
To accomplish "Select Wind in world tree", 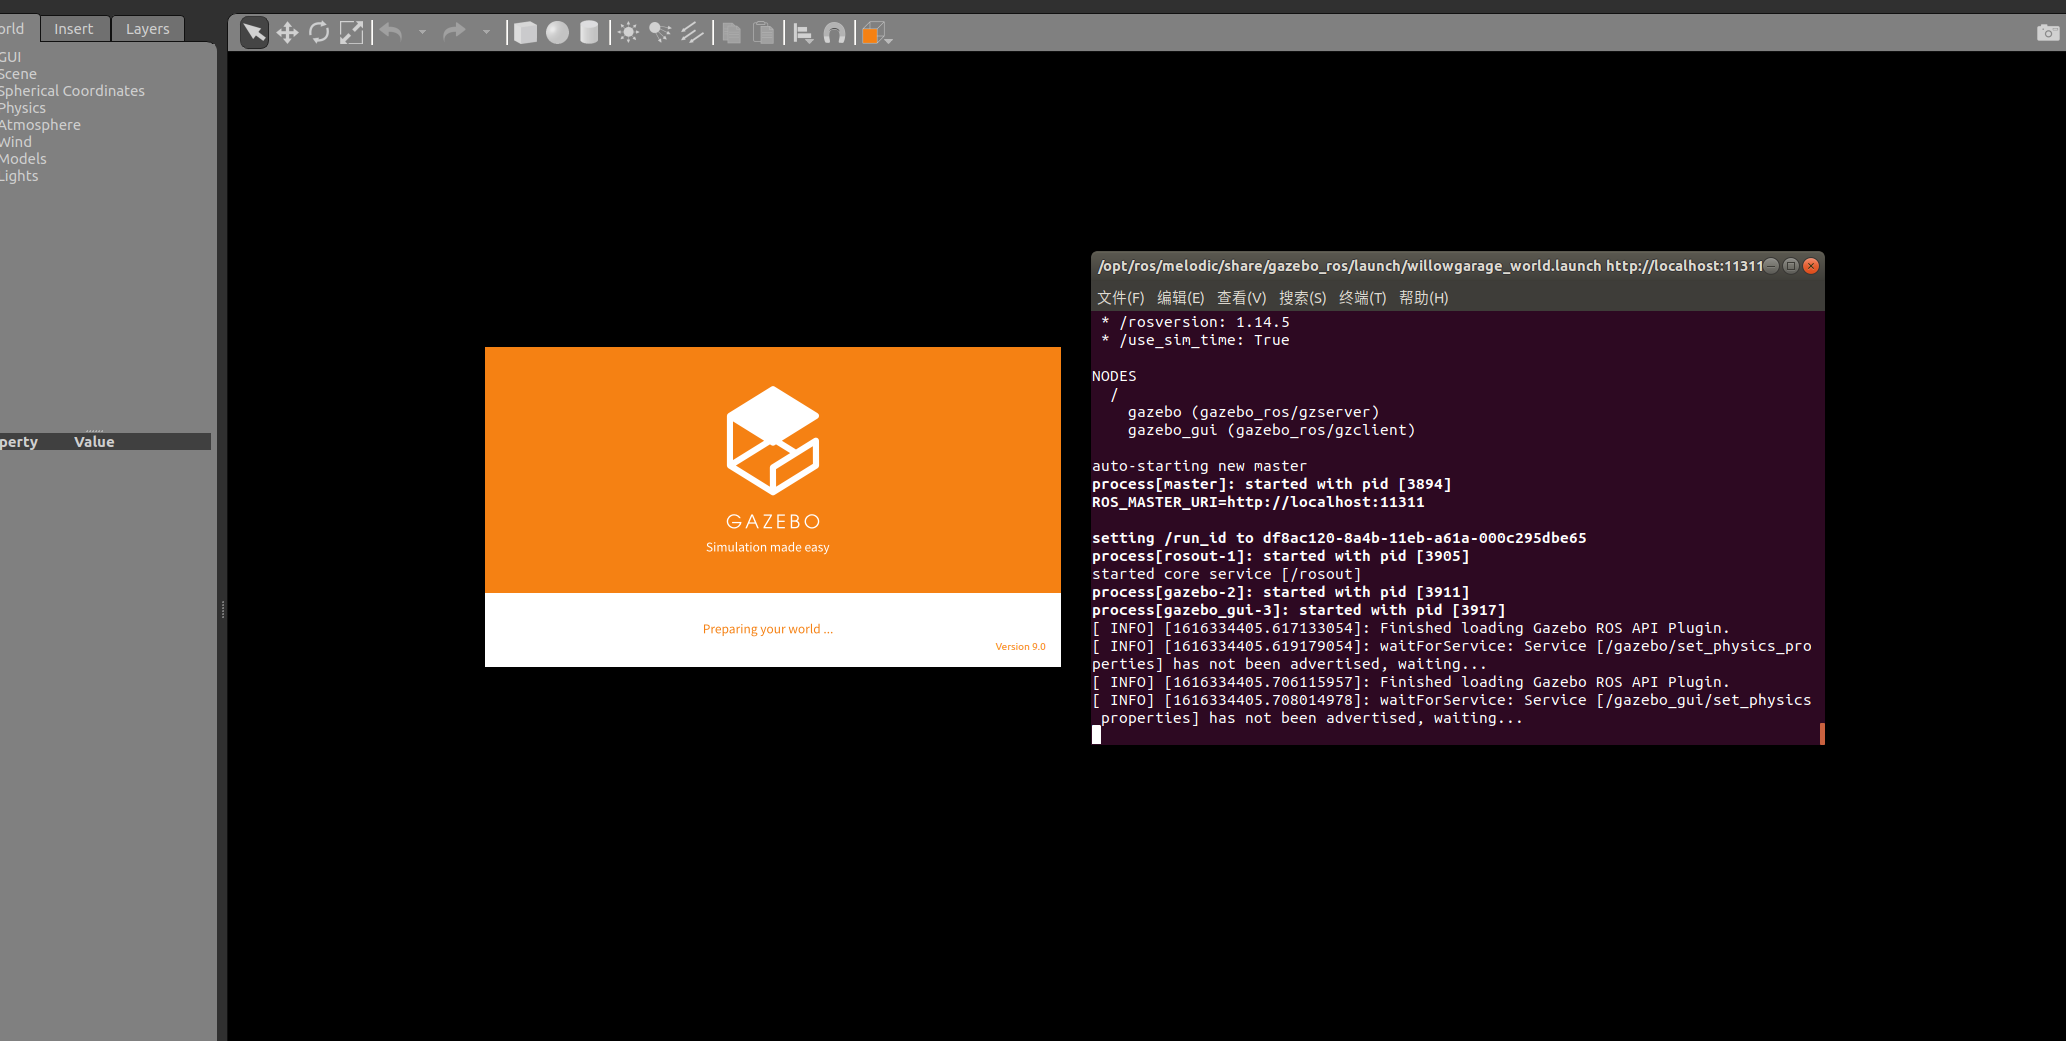I will (16, 142).
